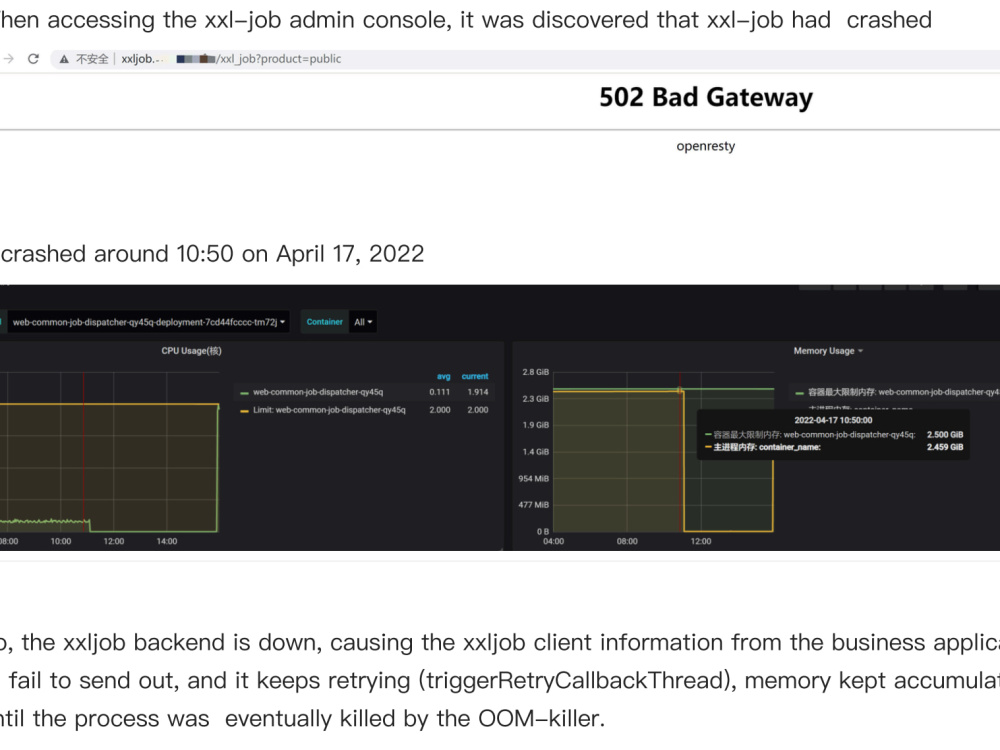Image resolution: width=1000 pixels, height=750 pixels.
Task: Click the 2.459 GiB tooltip value
Action: (x=945, y=447)
